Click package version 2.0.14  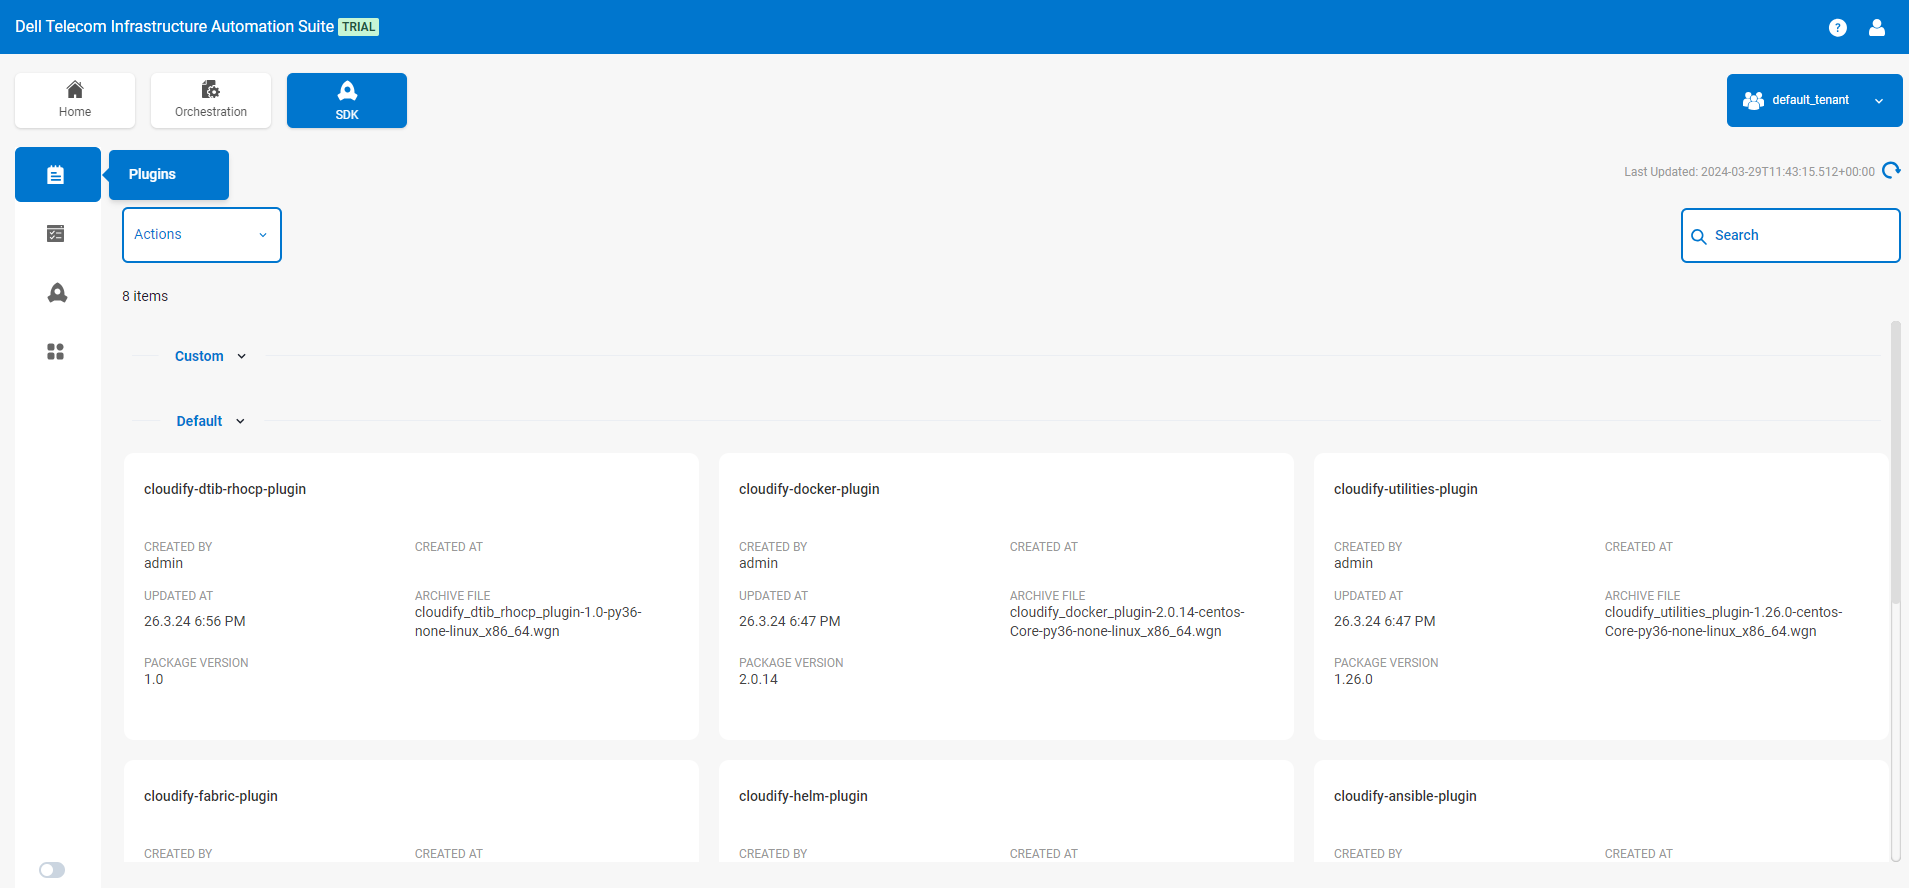pos(758,679)
